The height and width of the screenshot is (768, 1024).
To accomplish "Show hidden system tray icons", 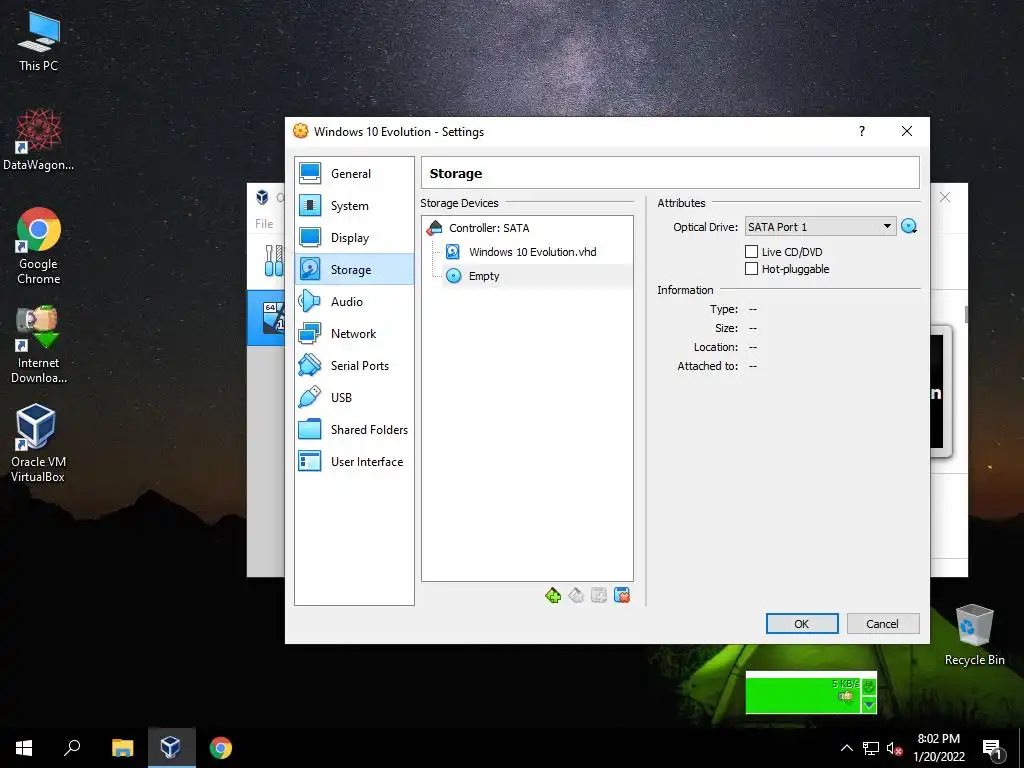I will (x=846, y=748).
